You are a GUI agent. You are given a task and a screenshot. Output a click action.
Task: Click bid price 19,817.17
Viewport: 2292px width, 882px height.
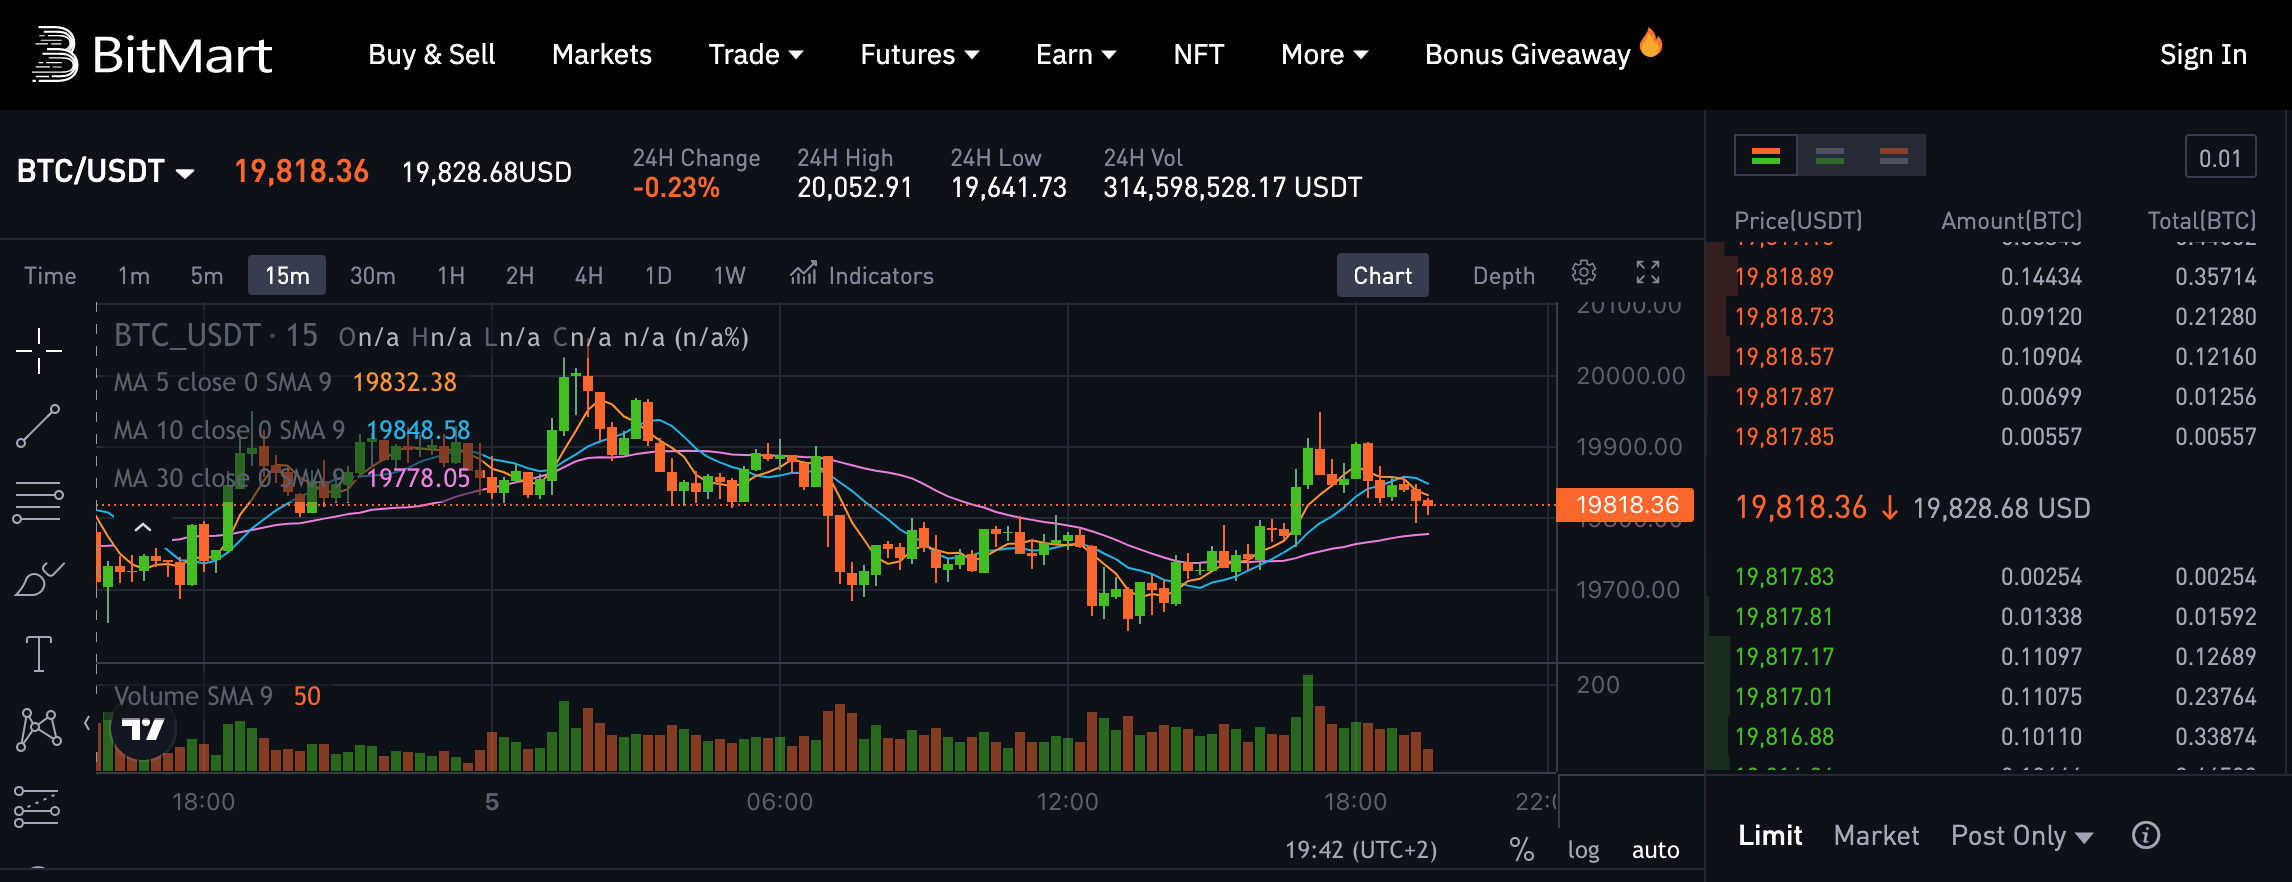coord(1784,657)
